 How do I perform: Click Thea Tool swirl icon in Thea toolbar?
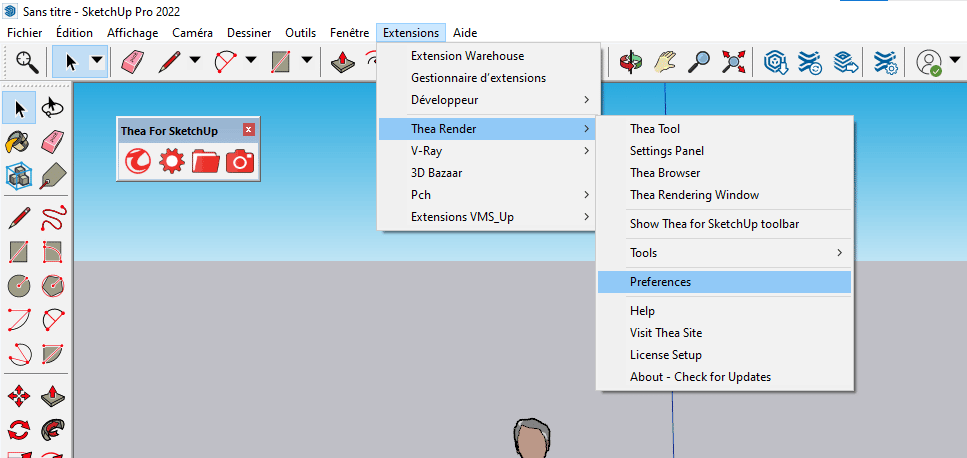point(138,161)
